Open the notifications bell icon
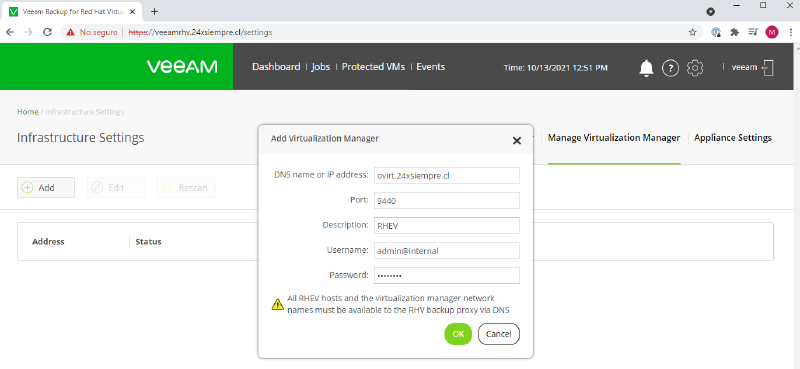The image size is (800, 369). point(646,67)
